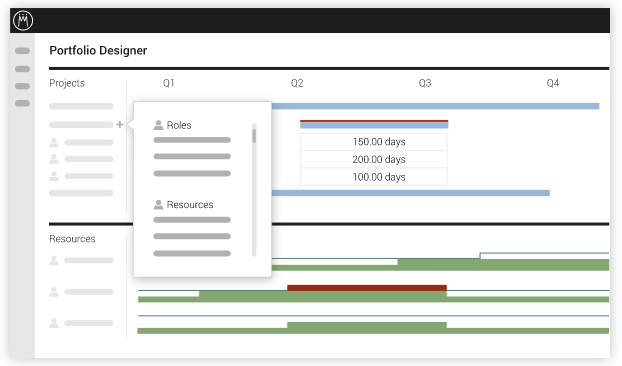The width and height of the screenshot is (622, 366).
Task: Click the Meisterplan logo in the top bar
Action: [x=23, y=20]
